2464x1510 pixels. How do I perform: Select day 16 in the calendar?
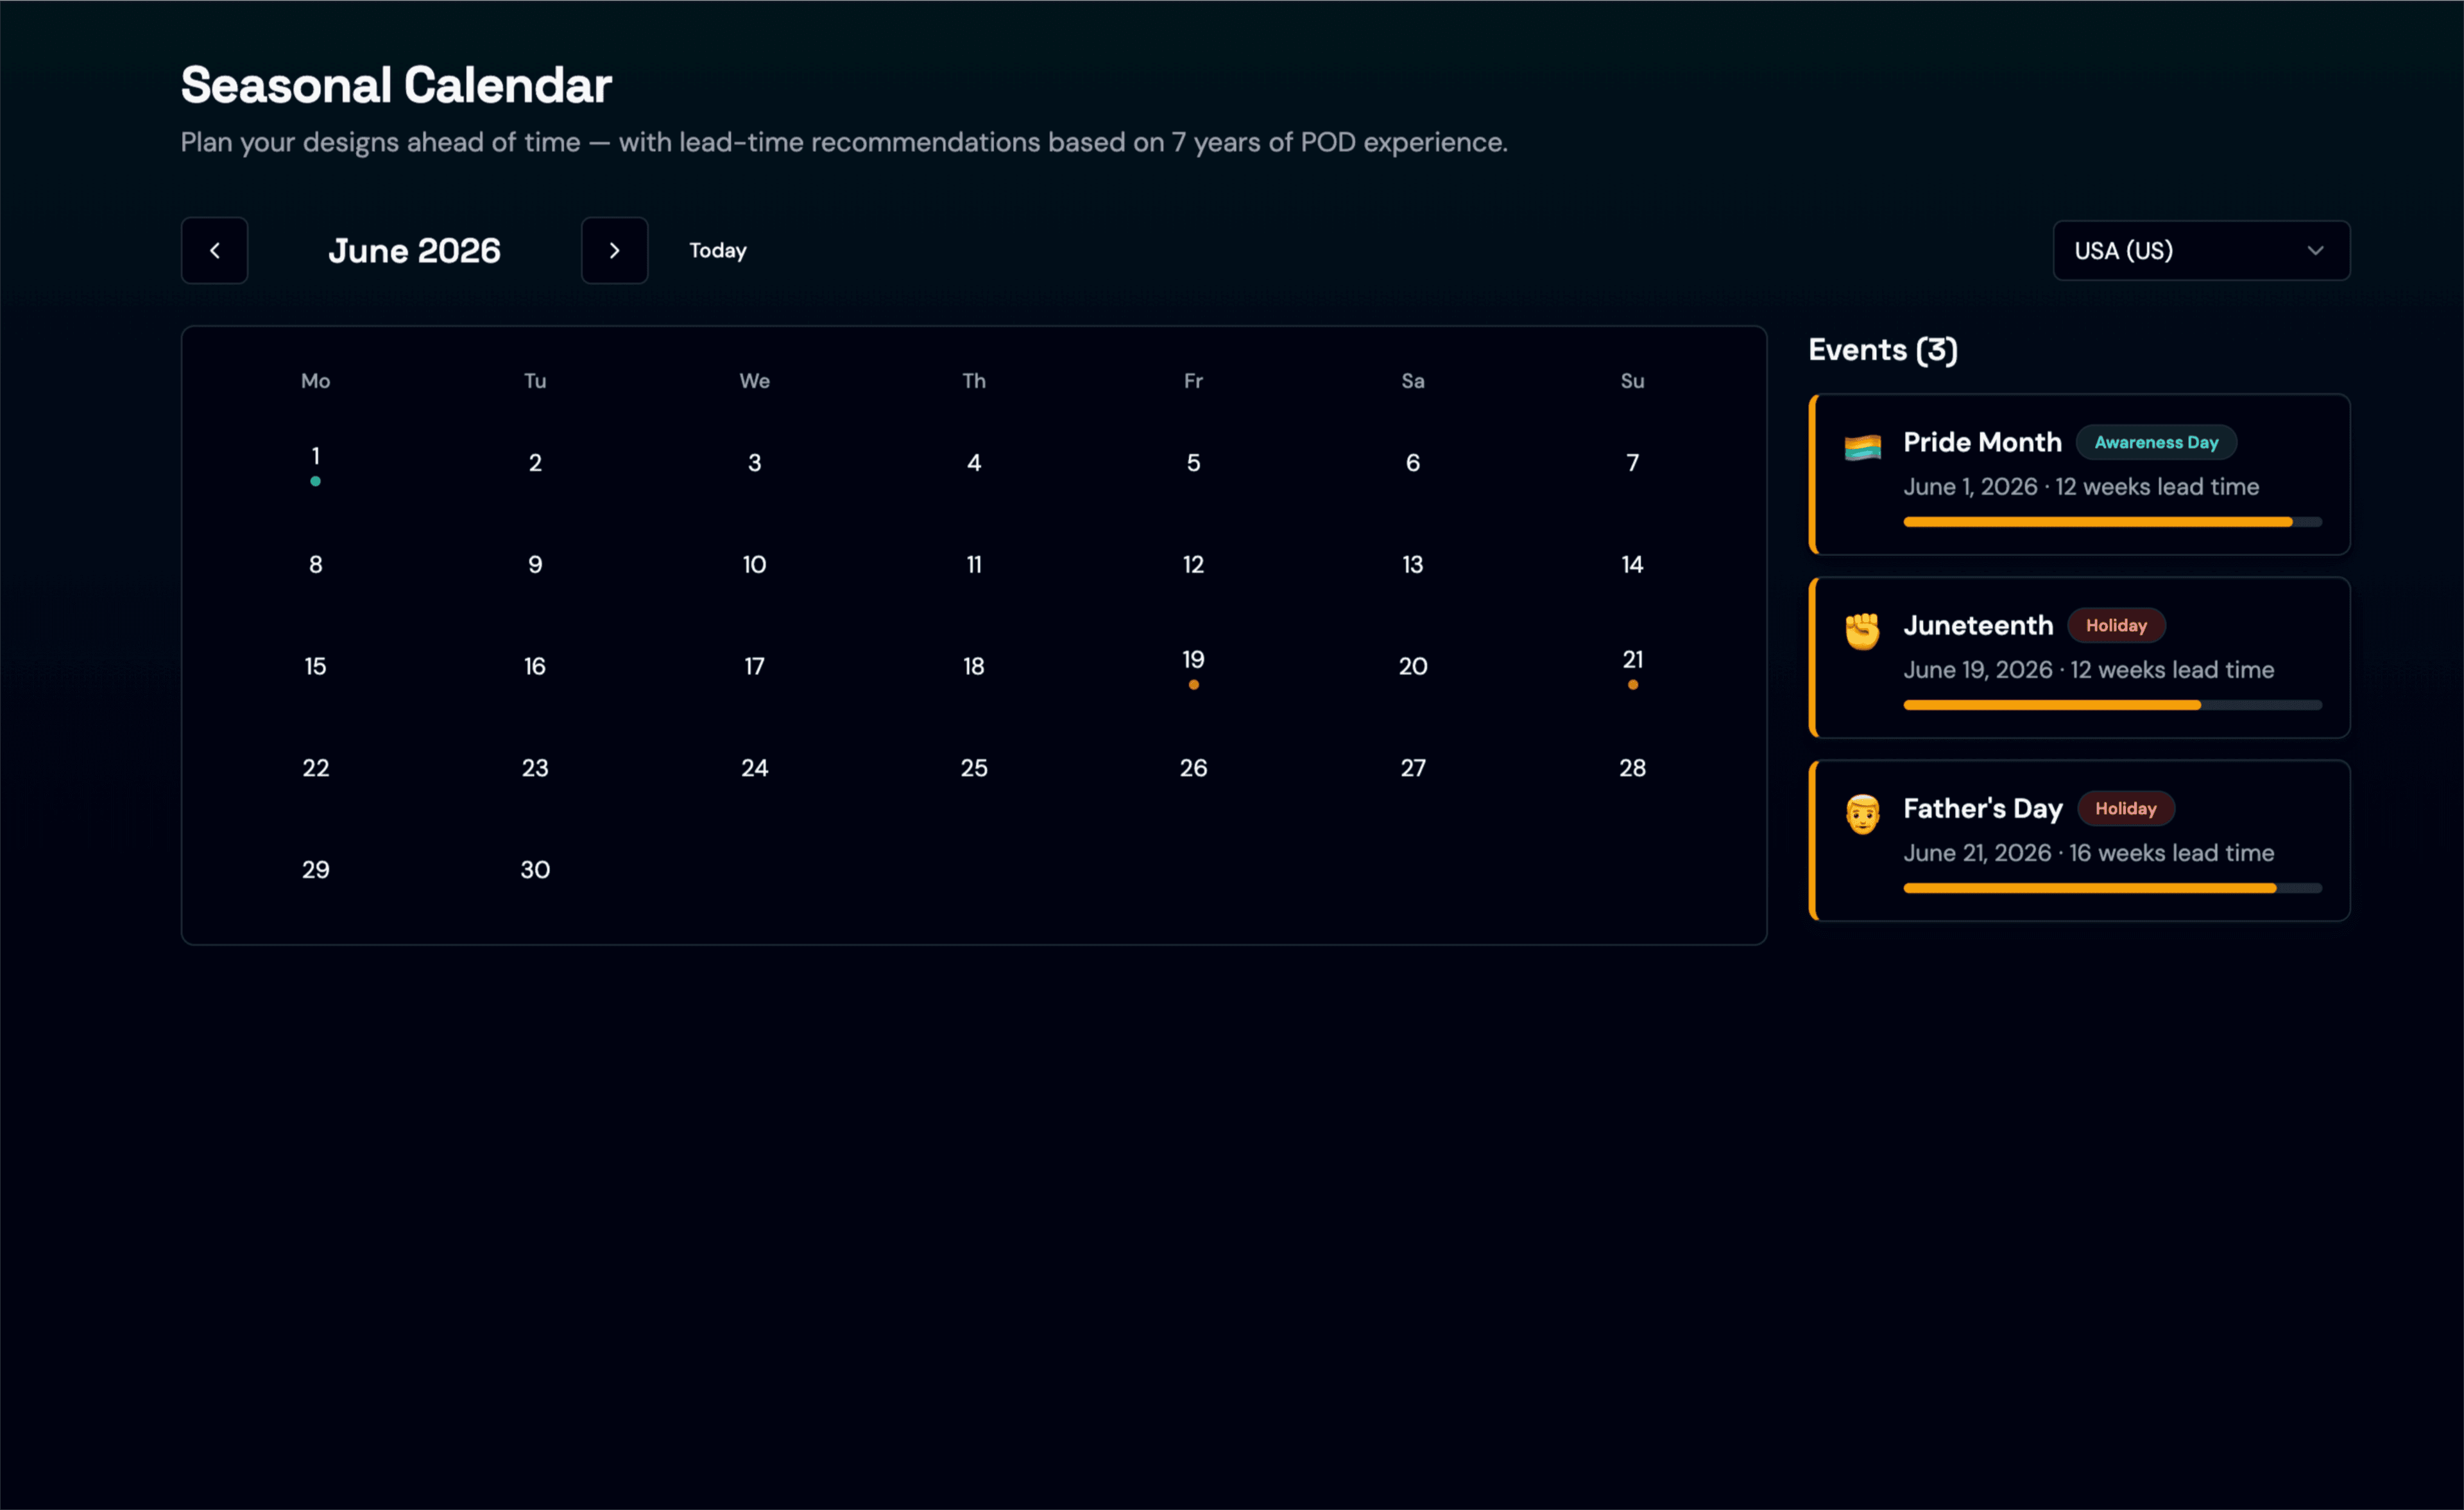[x=535, y=666]
